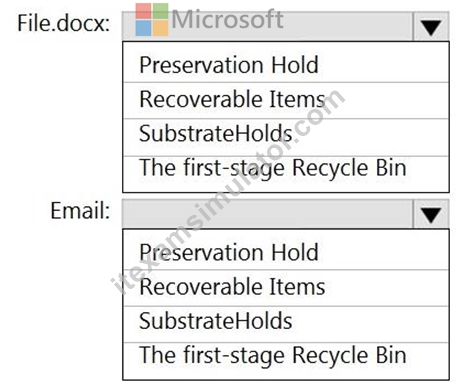461x382 pixels.
Task: Pick SubstrateHolds in Email list
Action: [286, 324]
